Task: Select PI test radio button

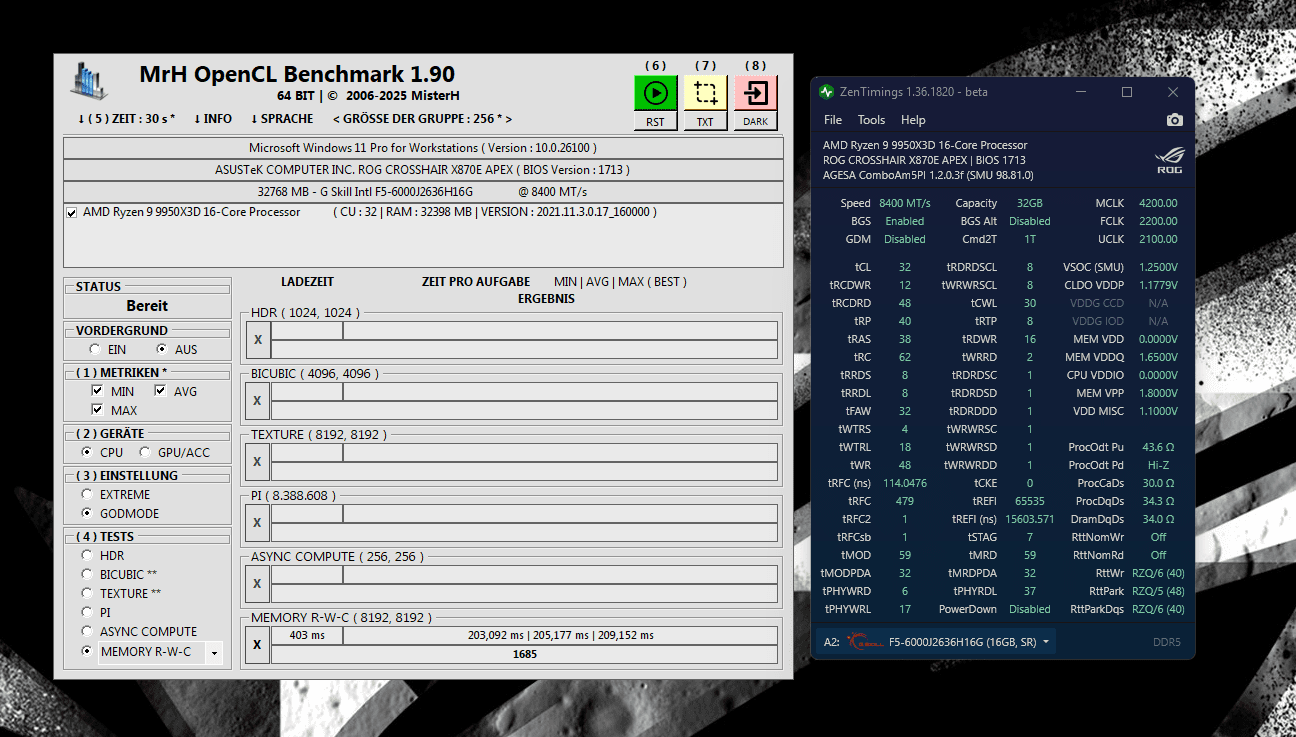Action: tap(87, 613)
